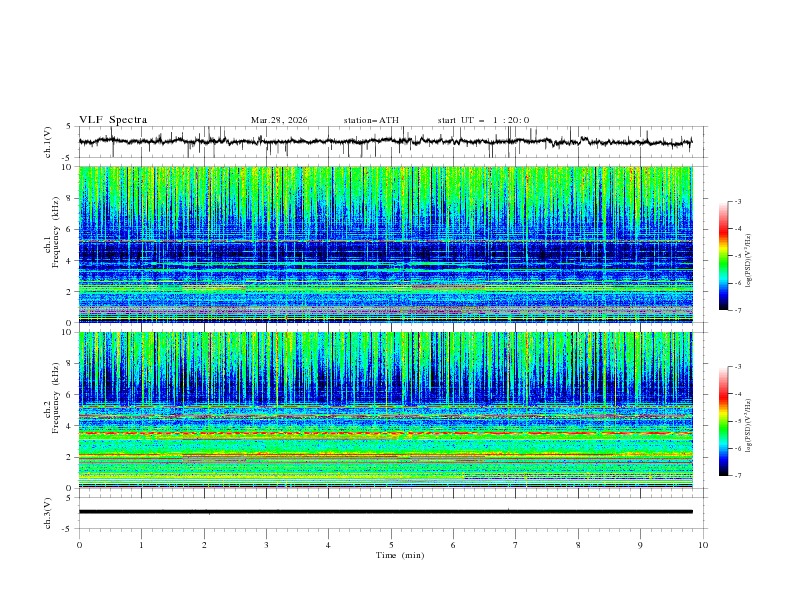Image resolution: width=792 pixels, height=612 pixels.
Task: Click the ch.1 spectrogram panel
Action: tap(385, 244)
